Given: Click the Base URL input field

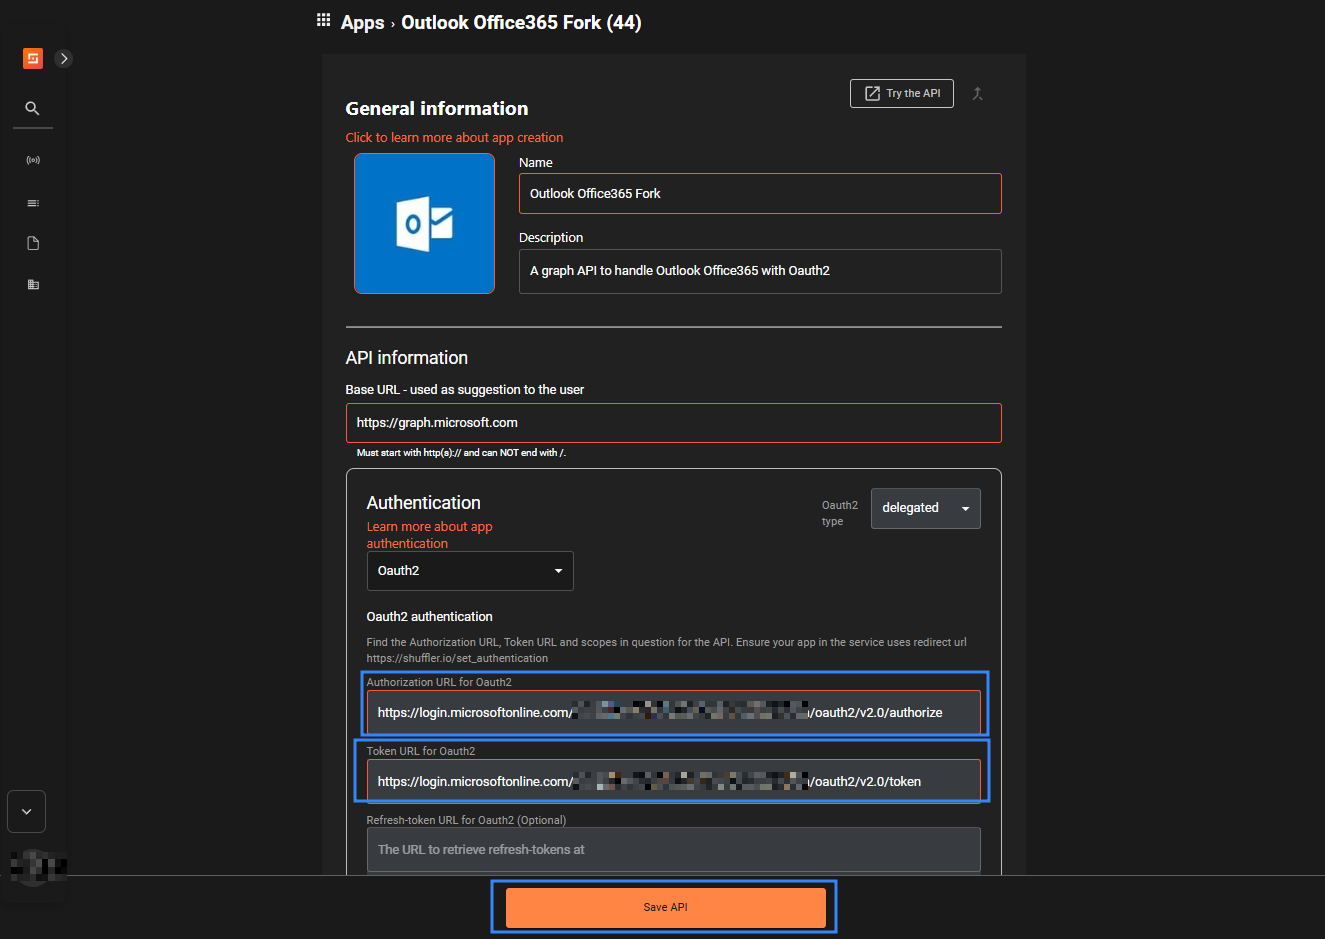Looking at the screenshot, I should pyautogui.click(x=673, y=422).
